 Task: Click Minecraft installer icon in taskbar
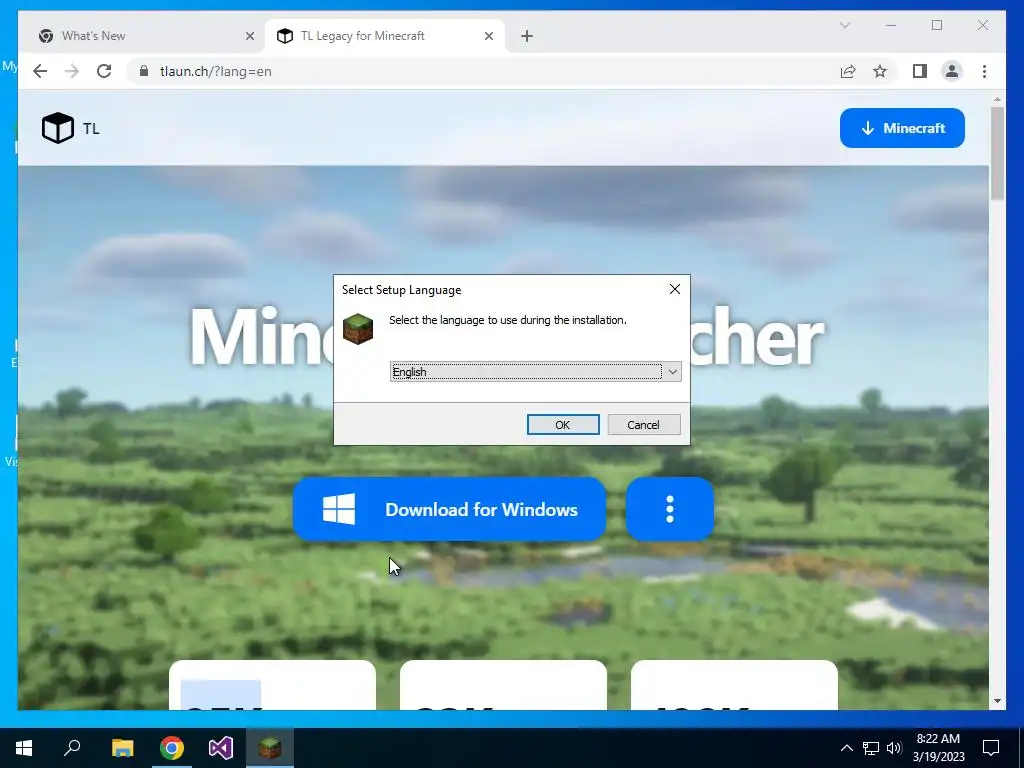pos(270,748)
